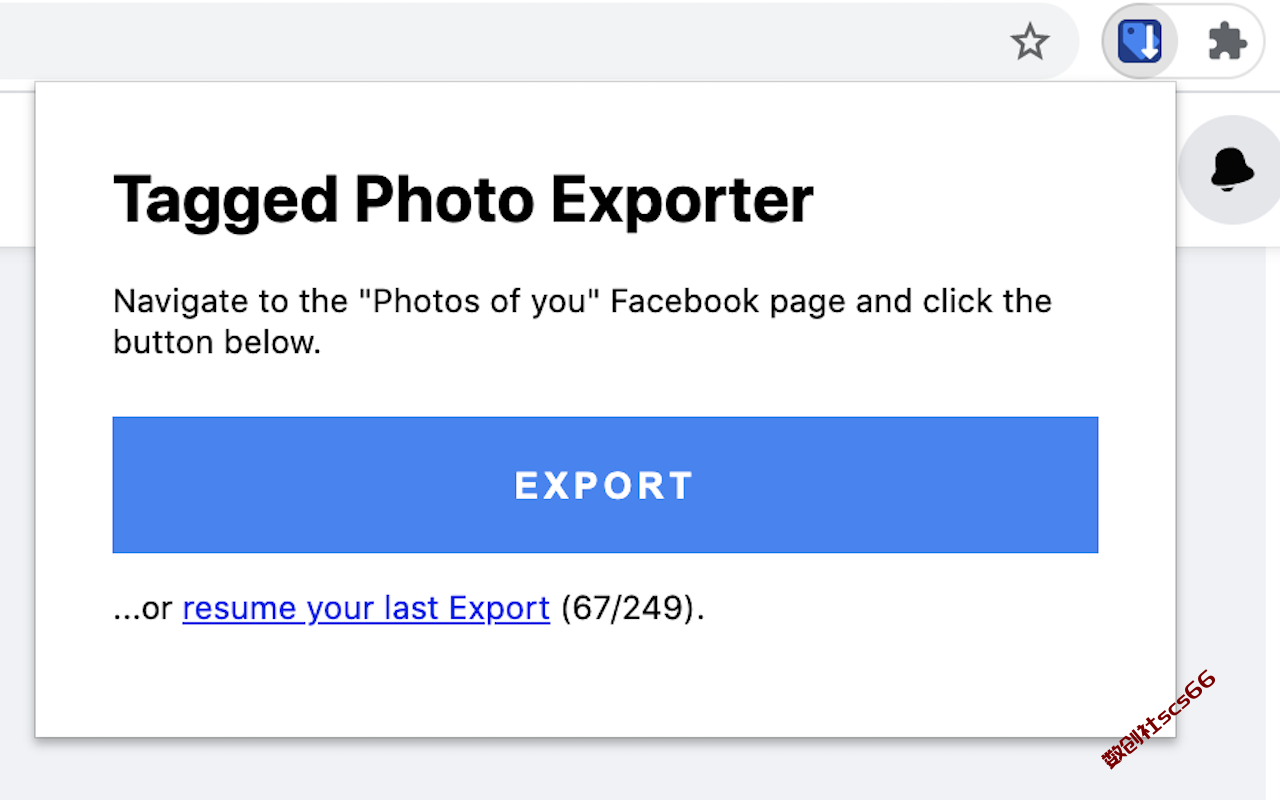This screenshot has width=1280, height=800.
Task: Click the Tagged Photo Exporter extension icon
Action: coord(1140,42)
